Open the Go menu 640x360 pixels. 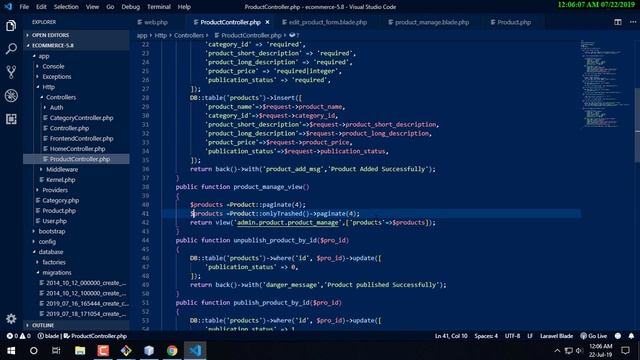[x=110, y=7]
